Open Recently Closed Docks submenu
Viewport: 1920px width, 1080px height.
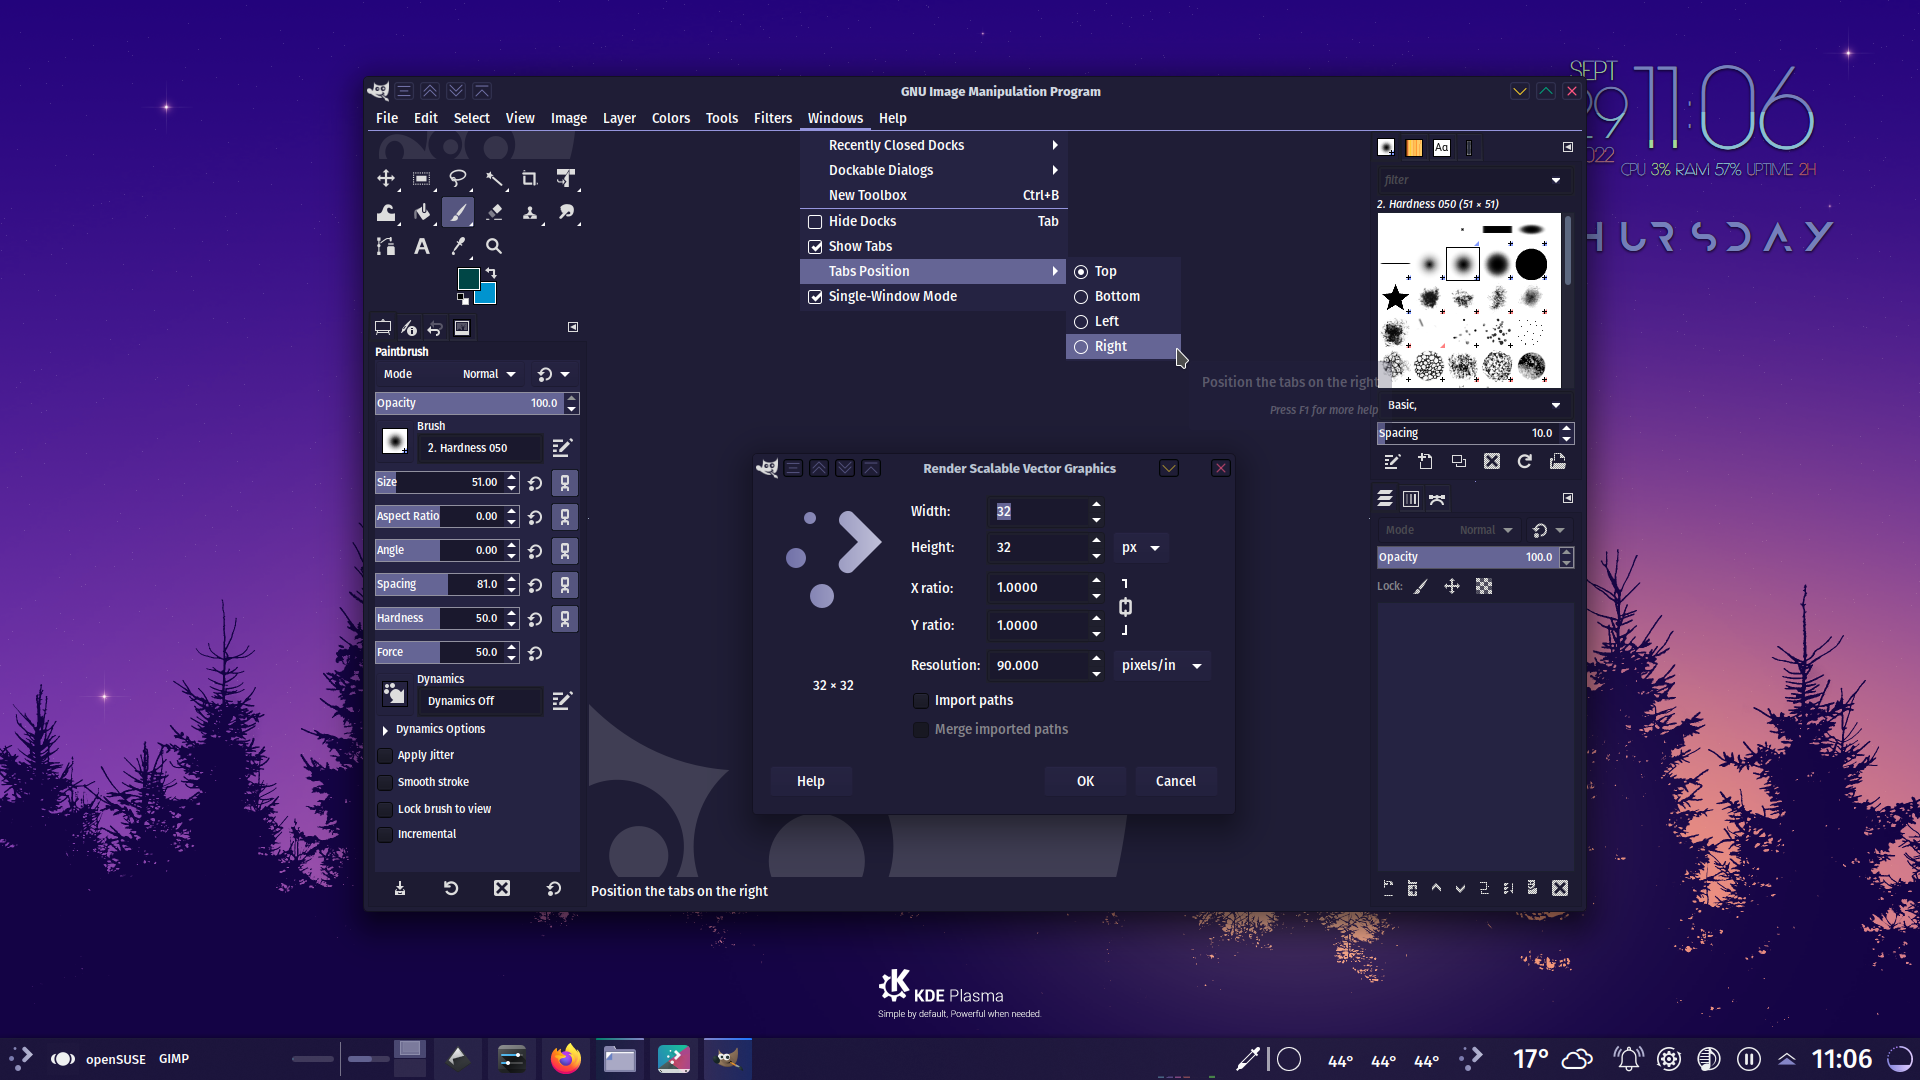coord(933,145)
